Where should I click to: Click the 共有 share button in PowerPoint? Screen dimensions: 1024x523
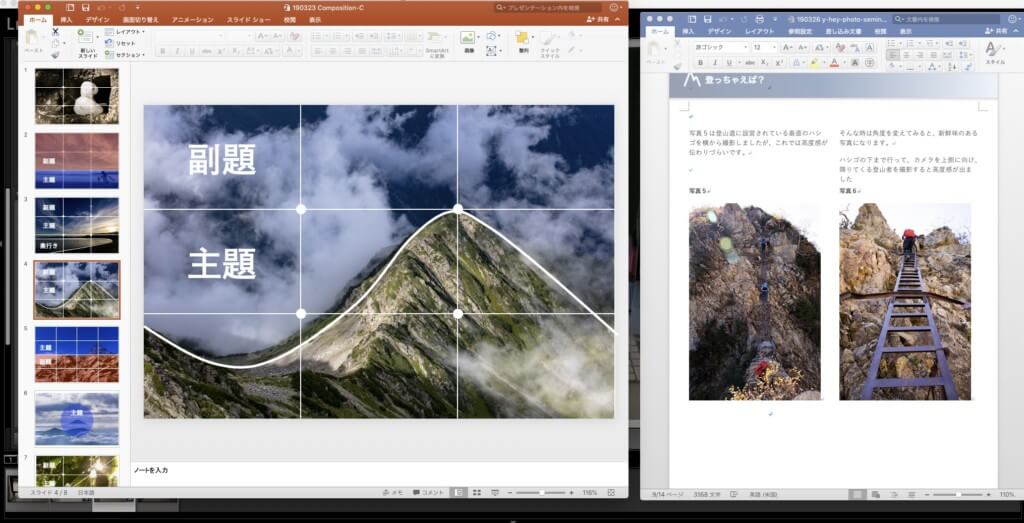598,20
